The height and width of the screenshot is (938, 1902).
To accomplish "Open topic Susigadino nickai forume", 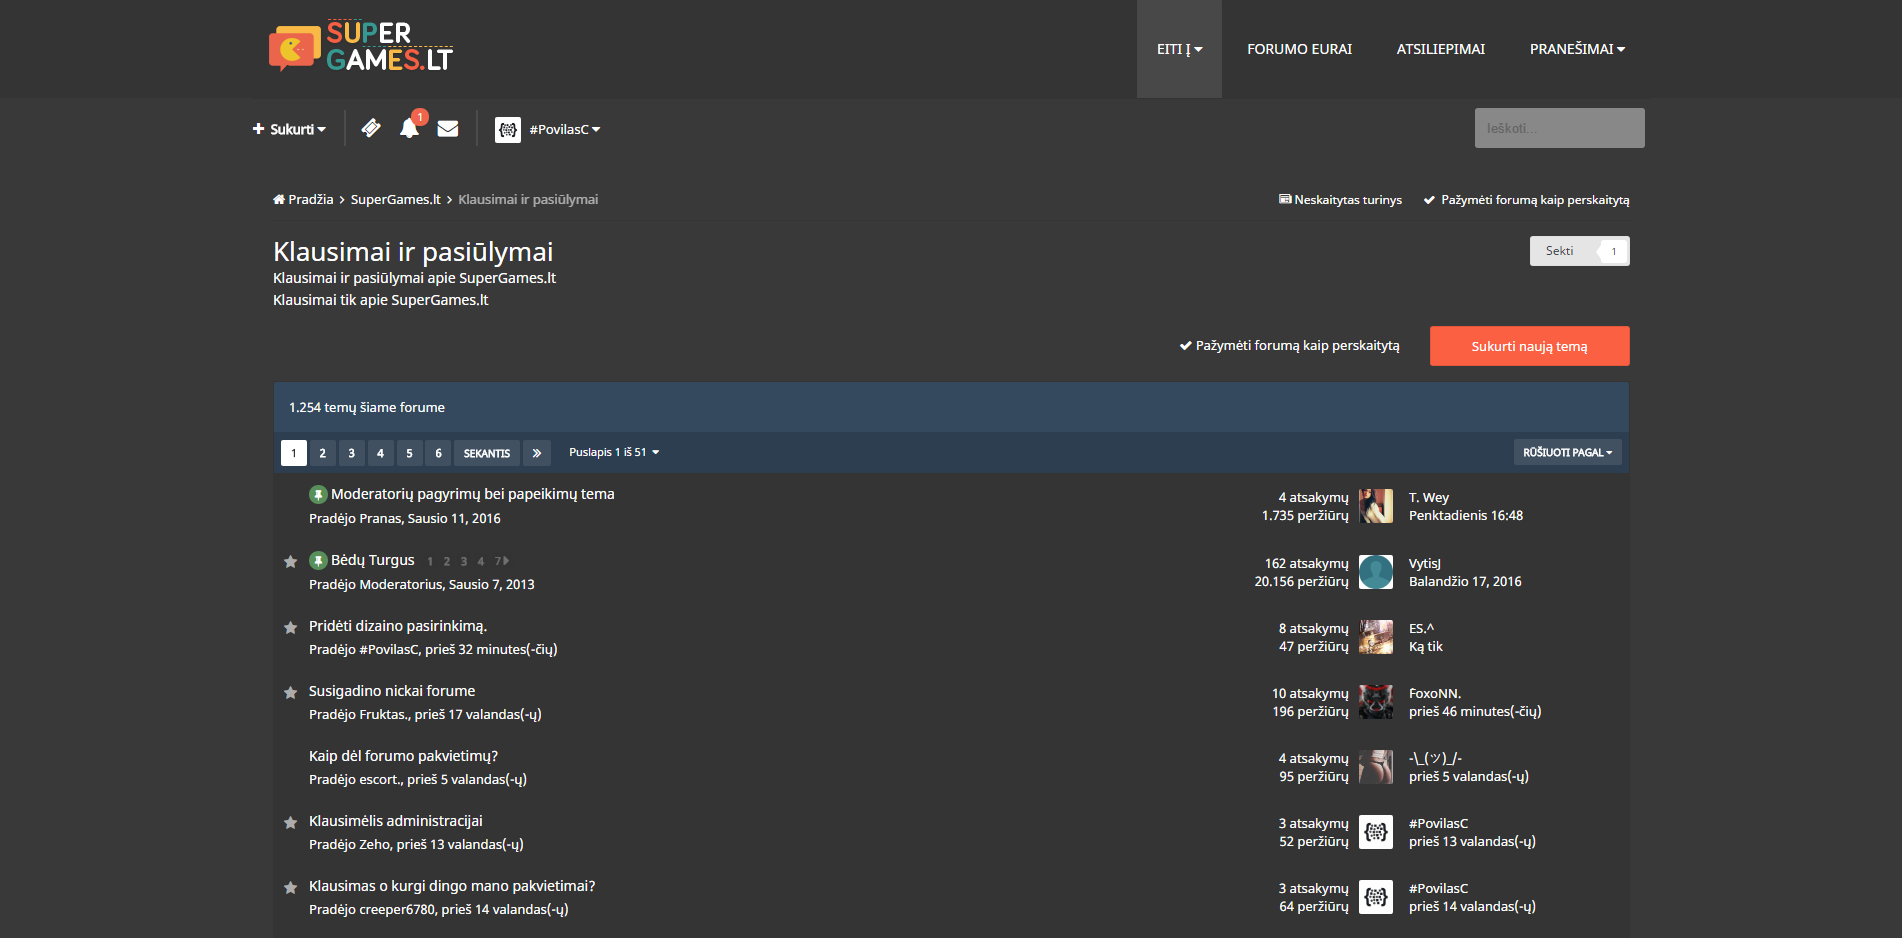I will pos(392,691).
